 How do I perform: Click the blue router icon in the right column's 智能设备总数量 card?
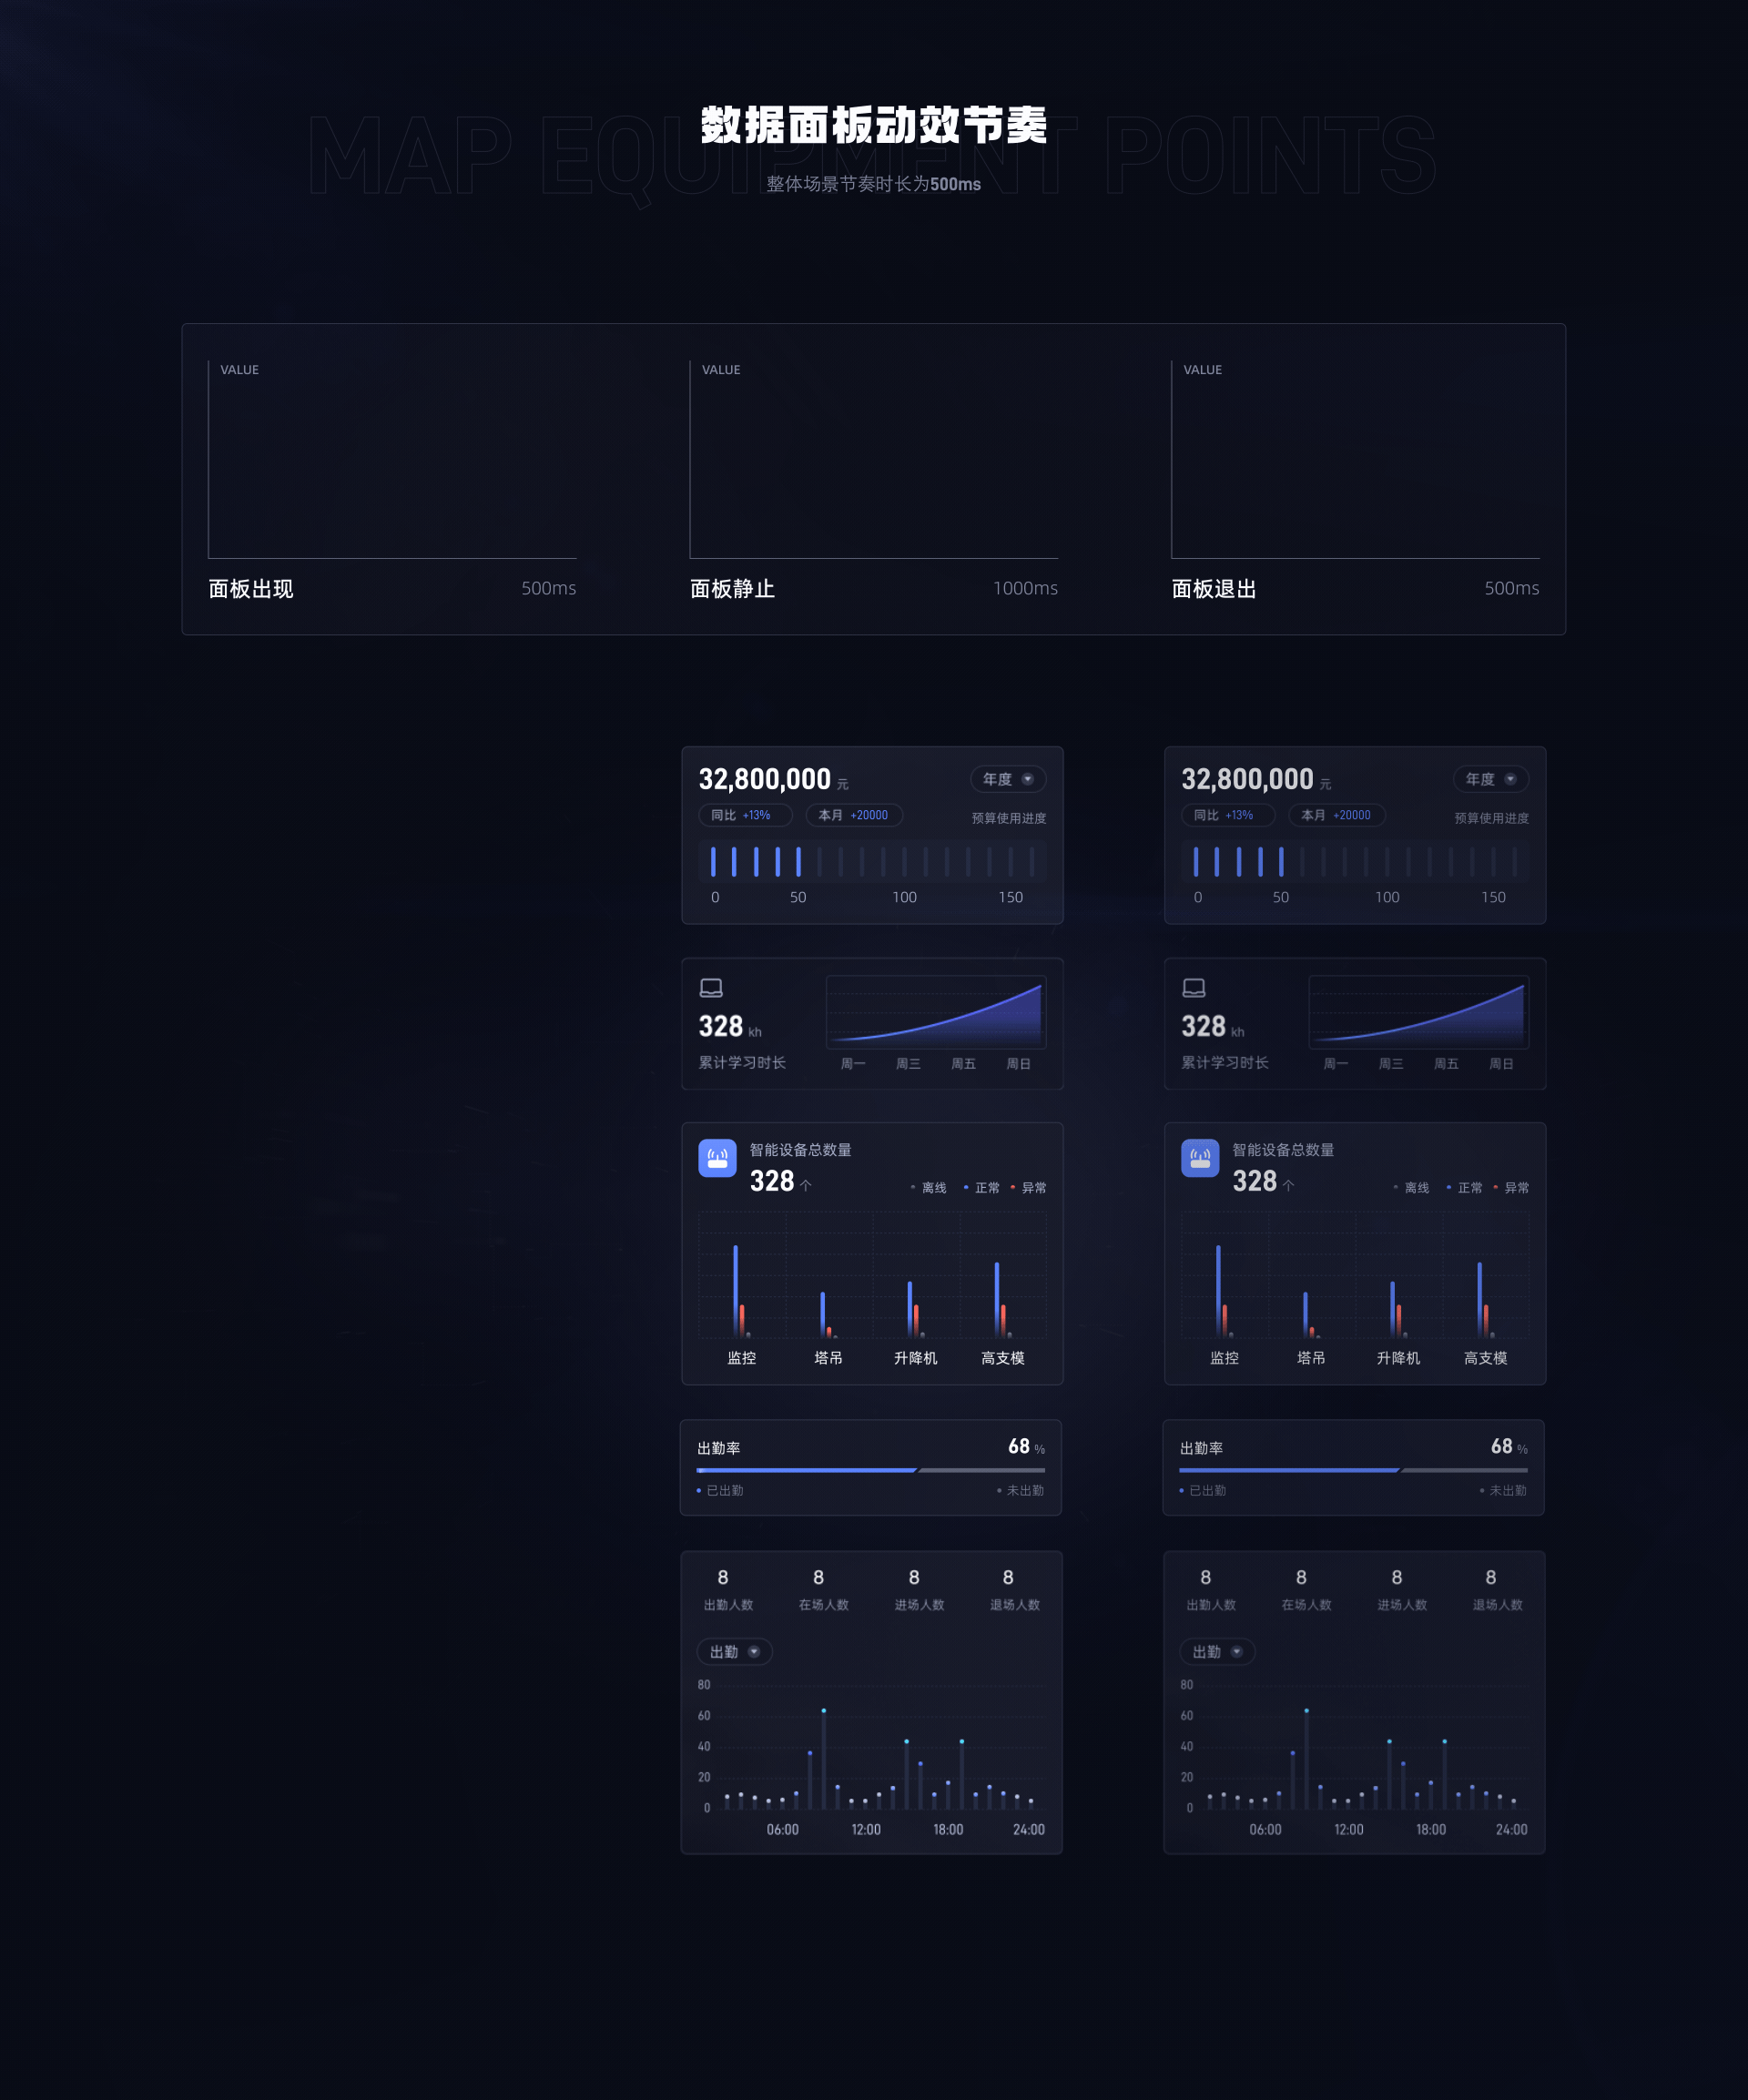(x=1200, y=1158)
